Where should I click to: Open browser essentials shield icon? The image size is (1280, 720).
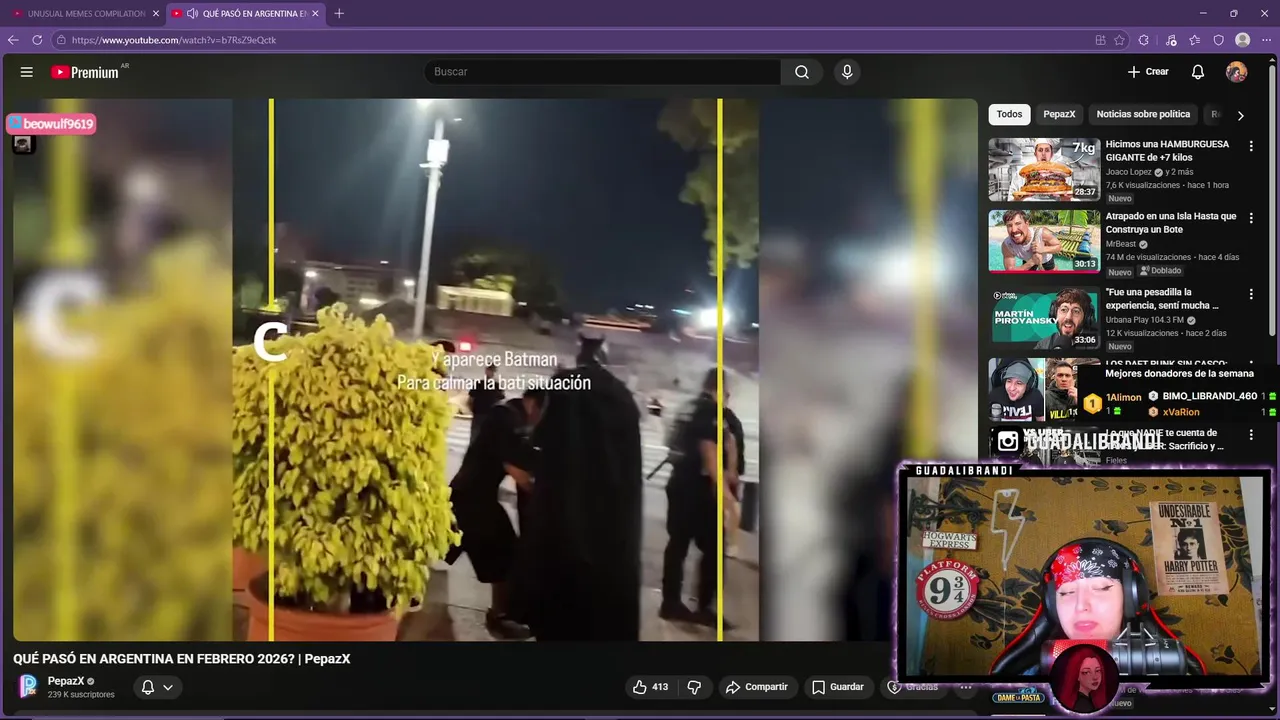(x=1218, y=40)
